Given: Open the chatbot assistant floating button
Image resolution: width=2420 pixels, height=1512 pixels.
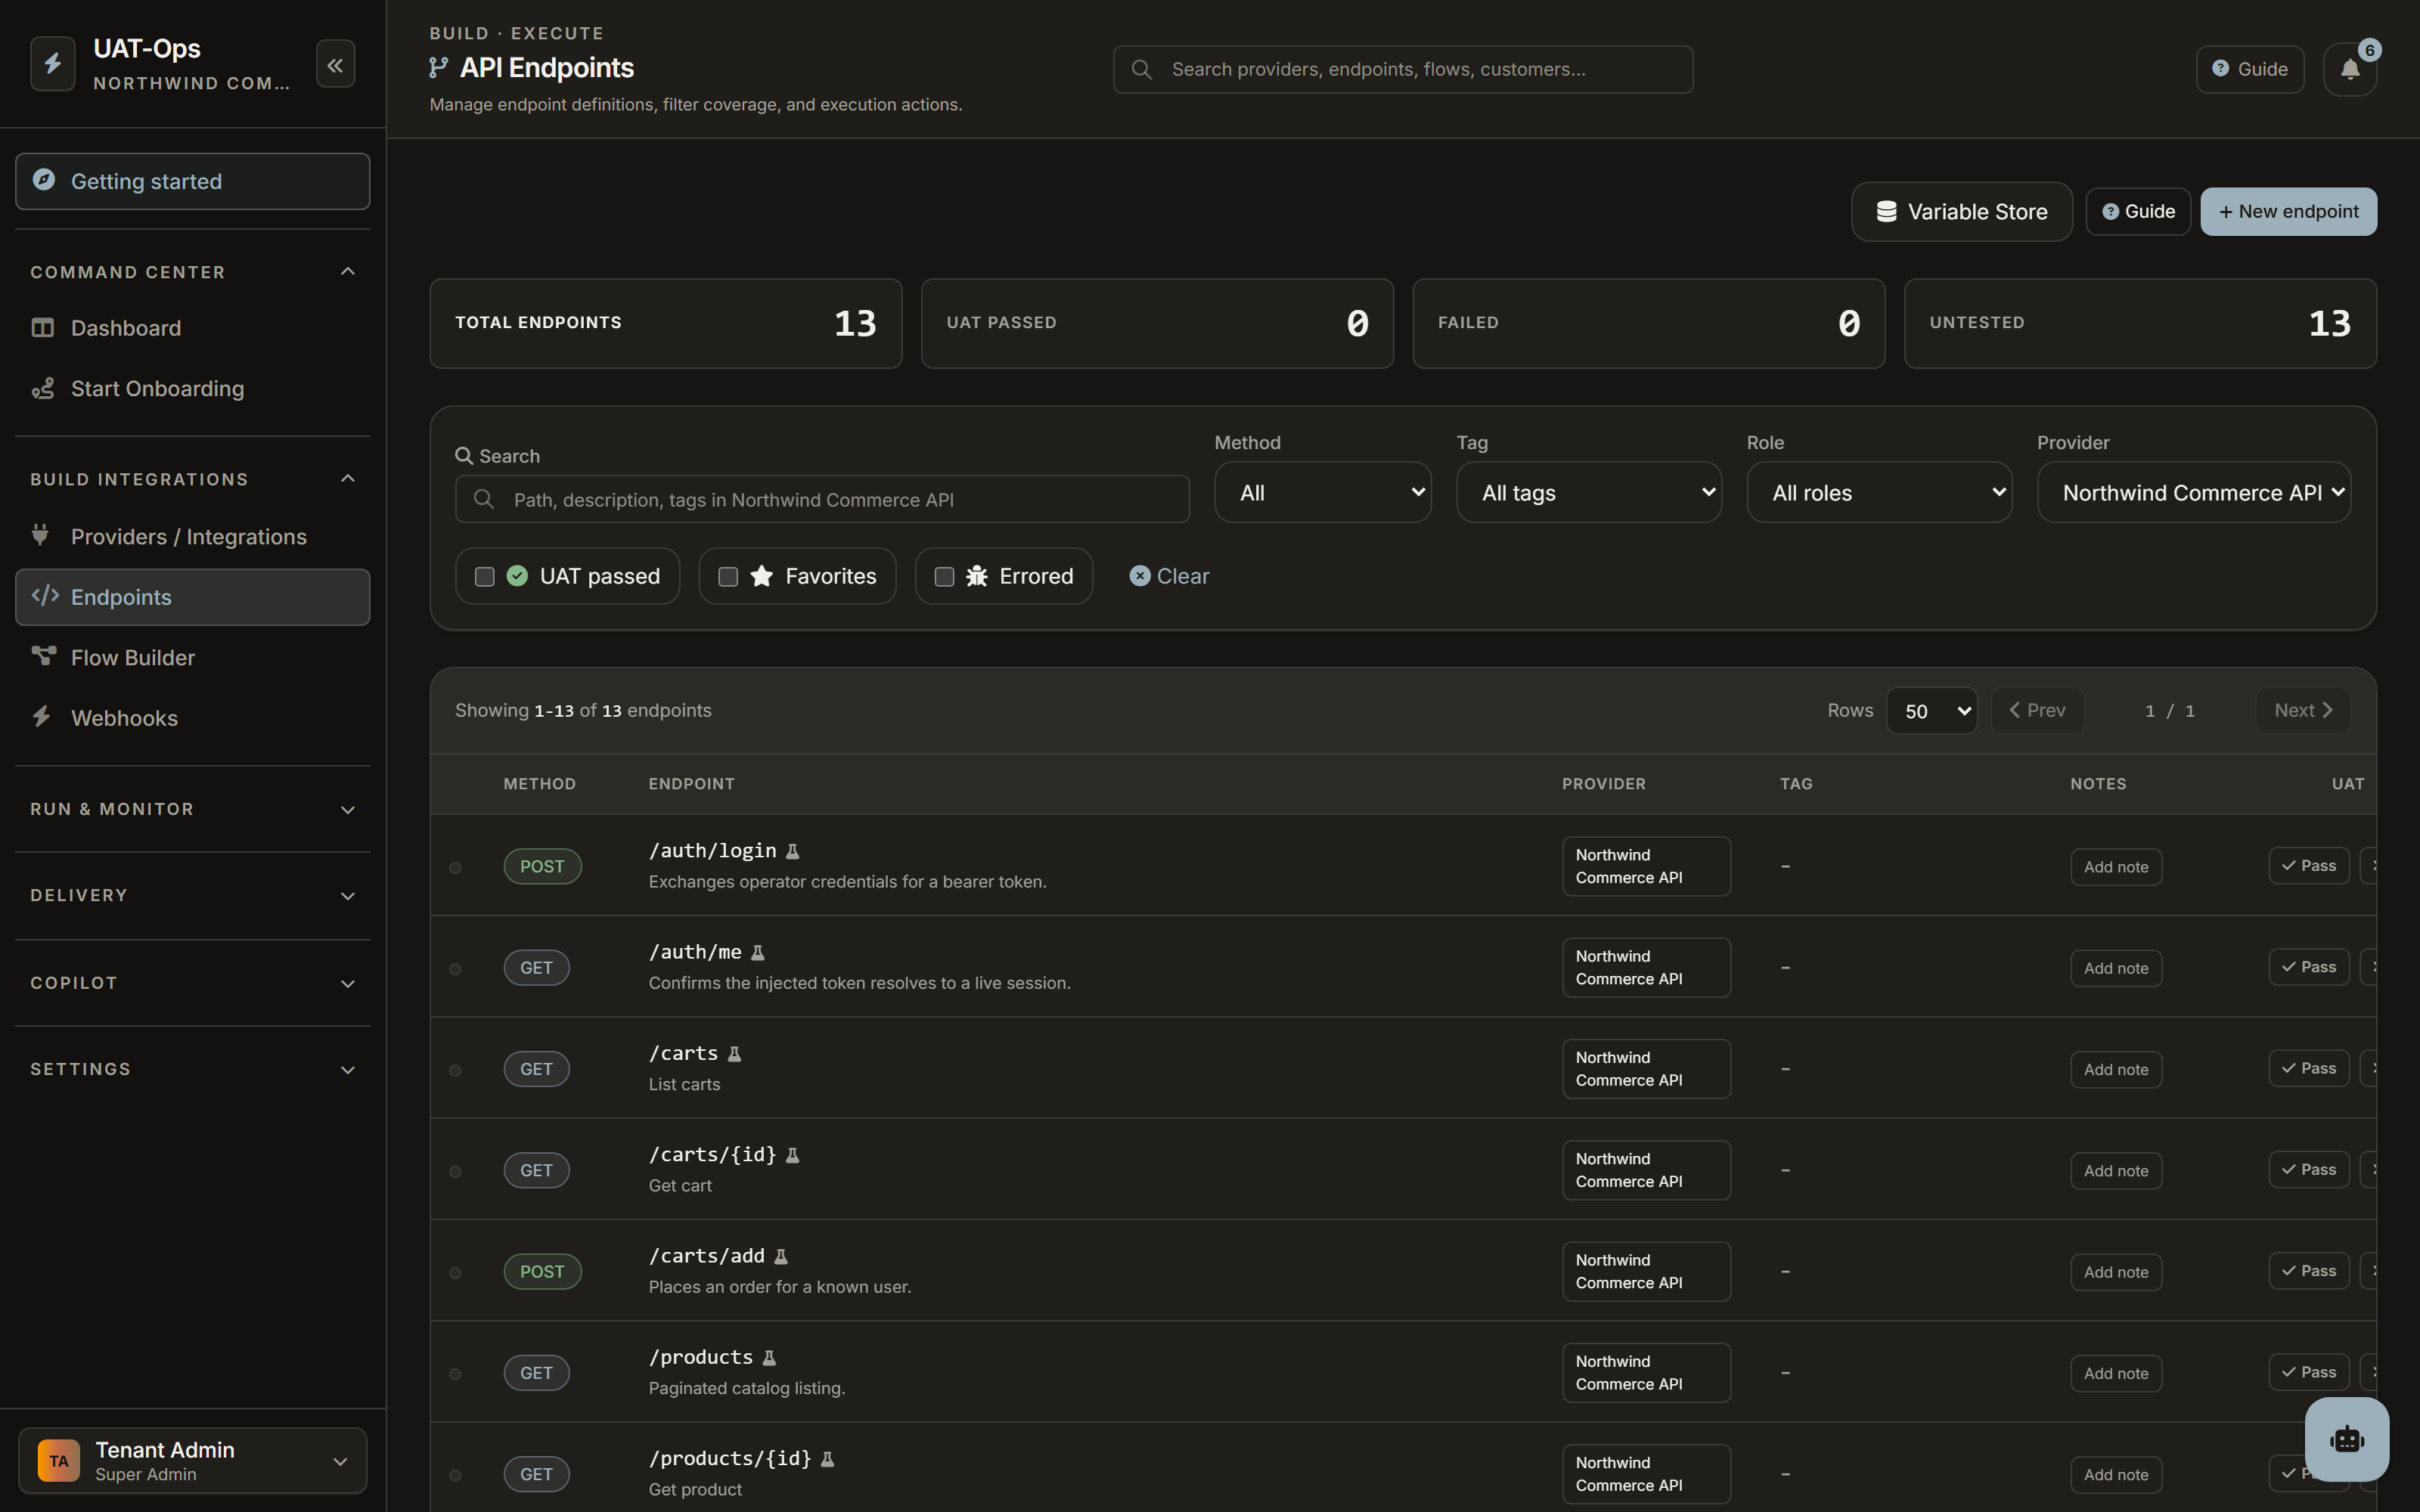Looking at the screenshot, I should [x=2347, y=1439].
